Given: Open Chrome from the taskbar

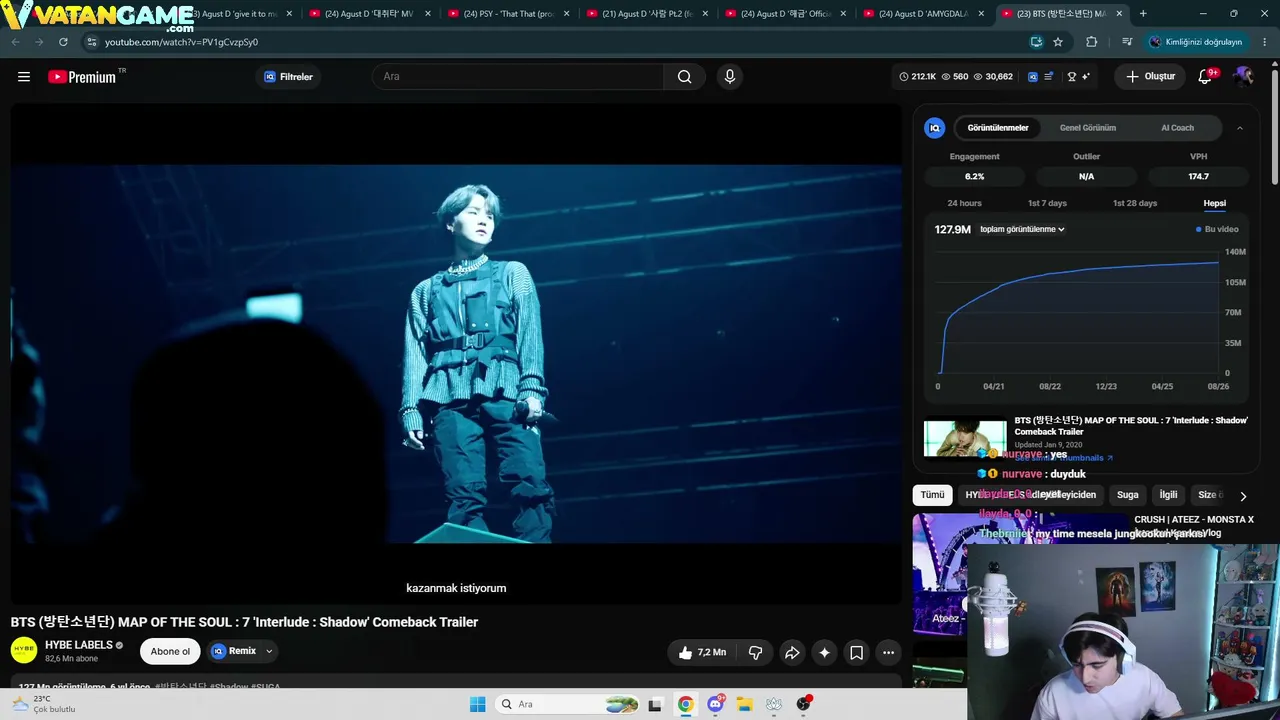Looking at the screenshot, I should click(x=685, y=704).
